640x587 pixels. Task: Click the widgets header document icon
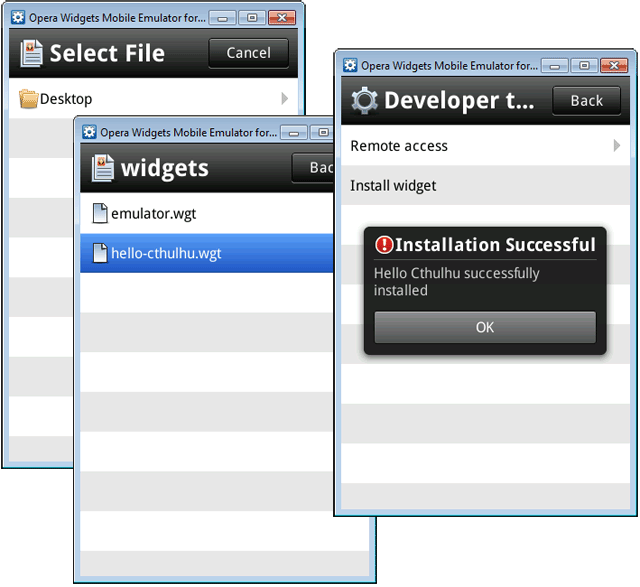pyautogui.click(x=102, y=168)
